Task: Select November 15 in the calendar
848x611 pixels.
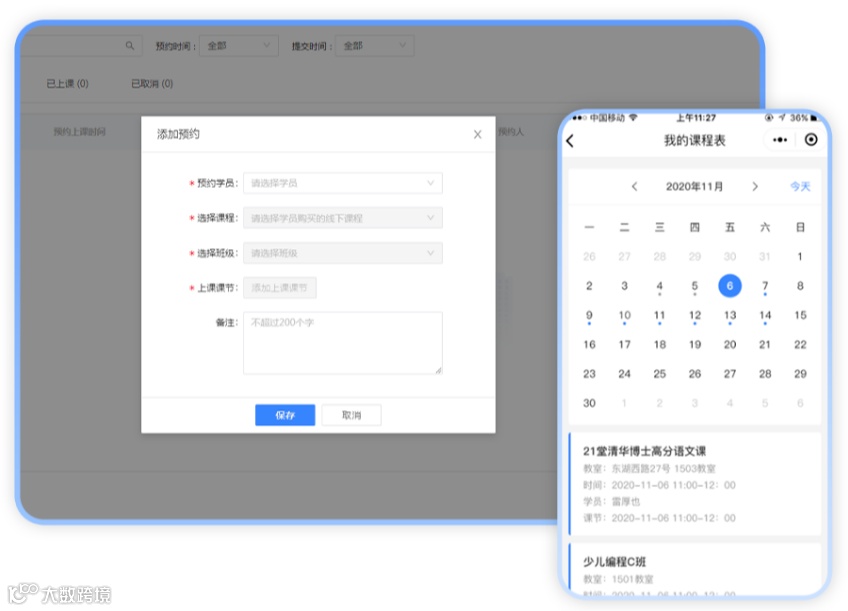Action: 800,315
